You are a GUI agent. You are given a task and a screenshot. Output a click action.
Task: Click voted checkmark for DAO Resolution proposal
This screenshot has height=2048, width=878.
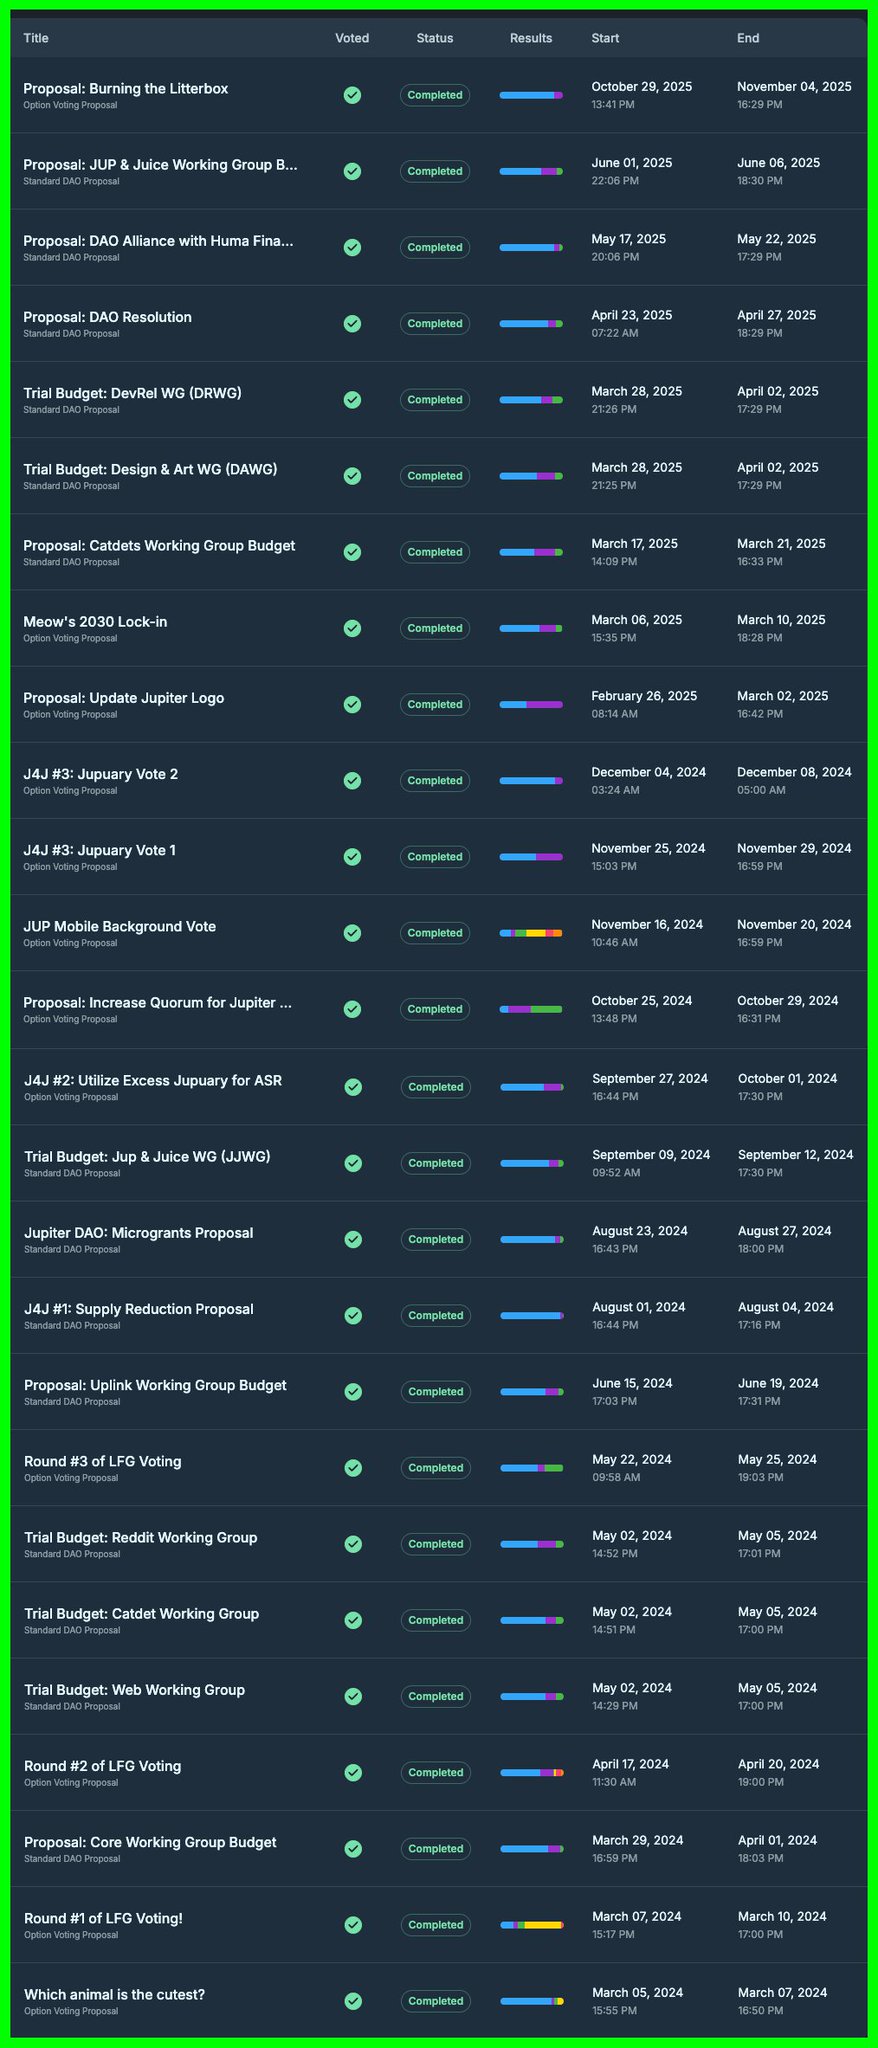(352, 323)
